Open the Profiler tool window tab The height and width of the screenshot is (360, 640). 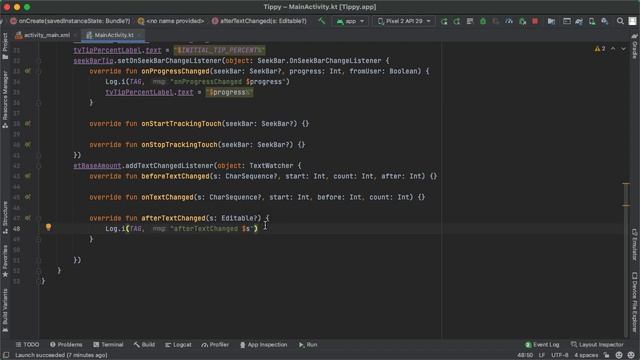click(215, 344)
